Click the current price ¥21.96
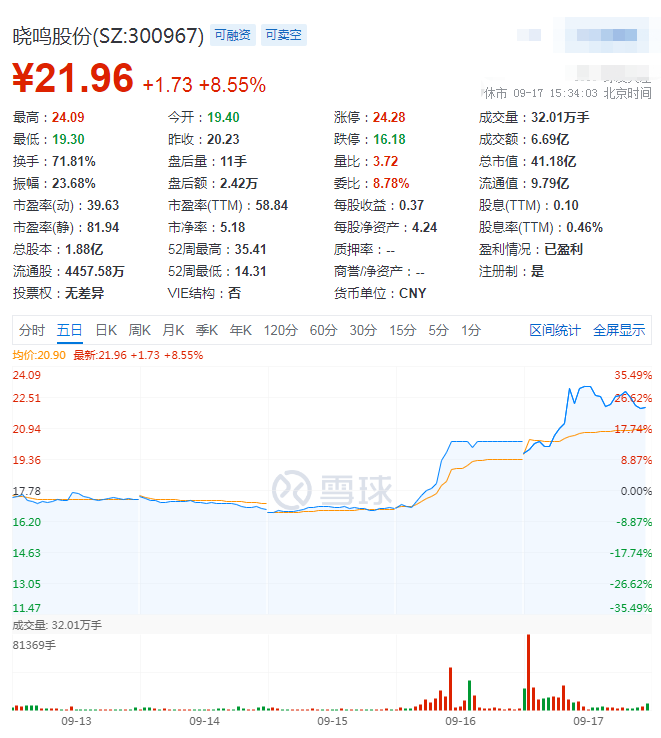The width and height of the screenshot is (661, 738). [73, 78]
